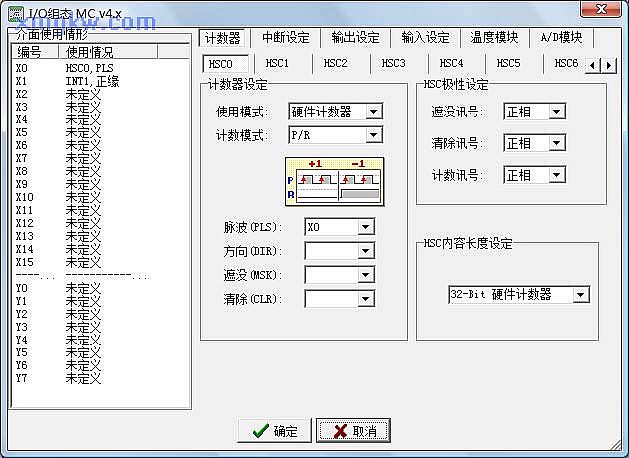Click the 取消 button

[x=353, y=431]
